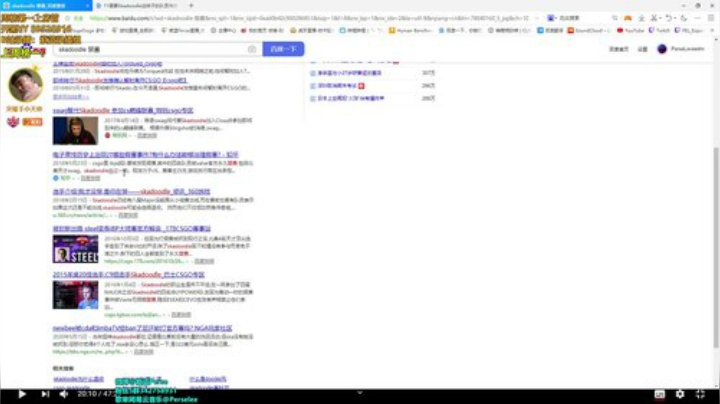720x404 pixels.
Task: Go to 百度首页 link in header
Action: click(x=618, y=49)
